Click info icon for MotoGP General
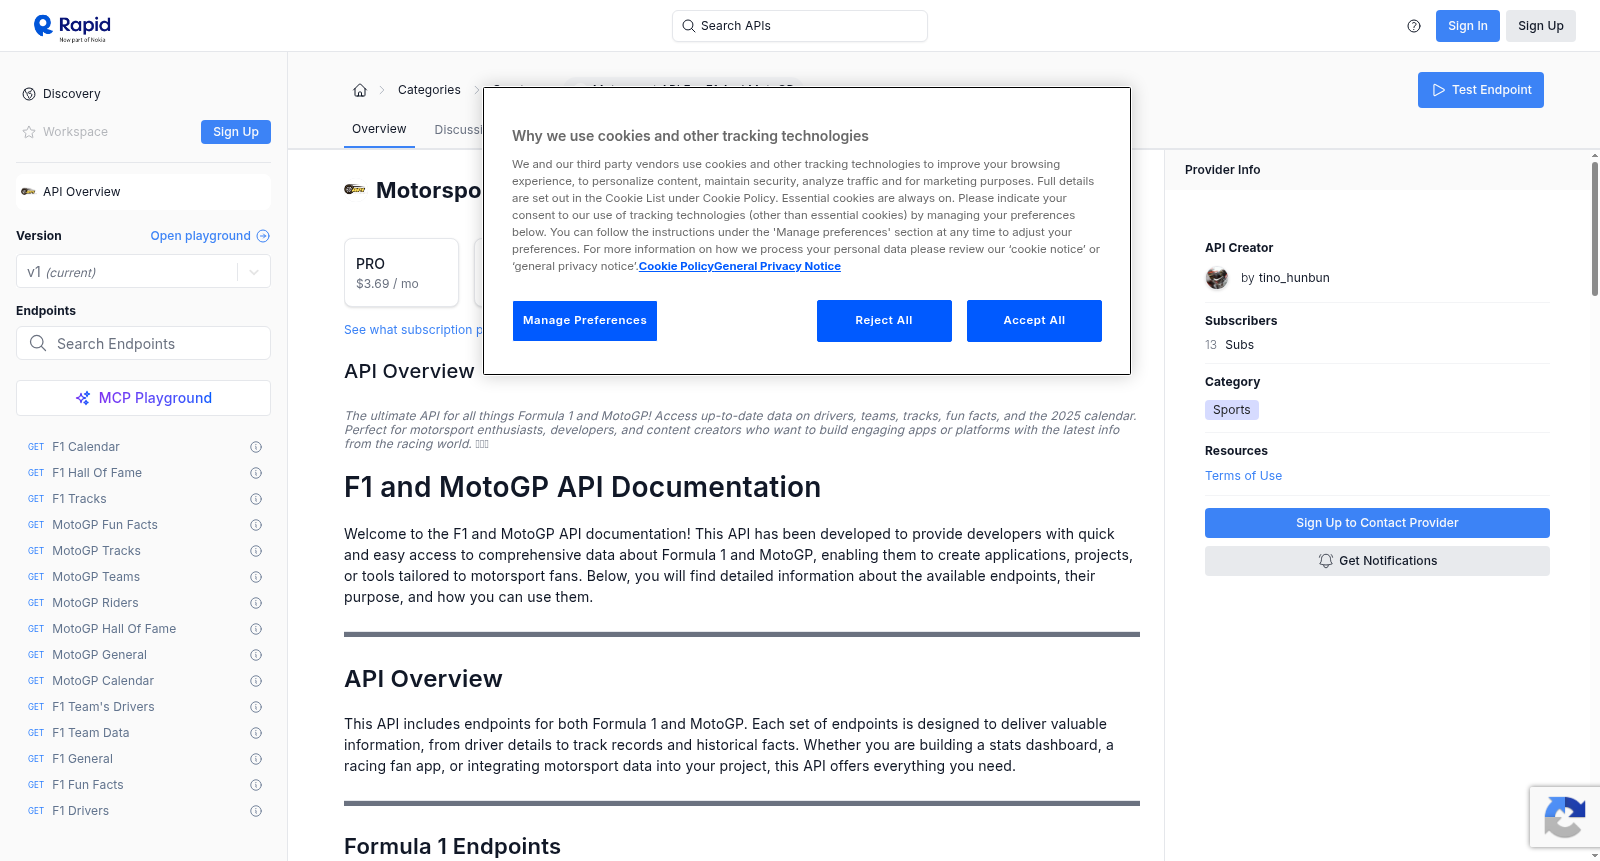The width and height of the screenshot is (1600, 861). (x=256, y=655)
